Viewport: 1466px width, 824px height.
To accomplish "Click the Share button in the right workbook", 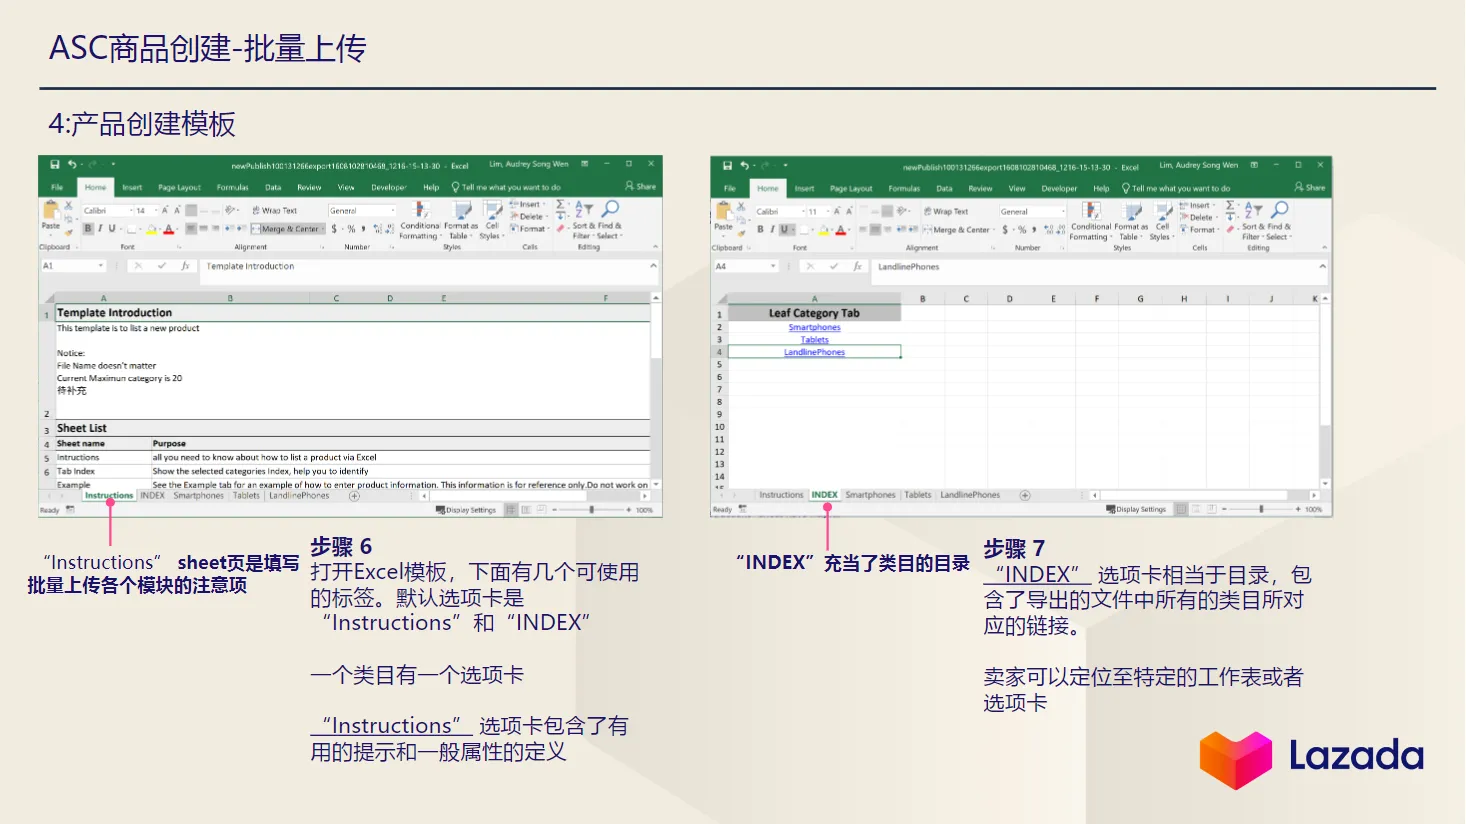I will coord(1308,186).
